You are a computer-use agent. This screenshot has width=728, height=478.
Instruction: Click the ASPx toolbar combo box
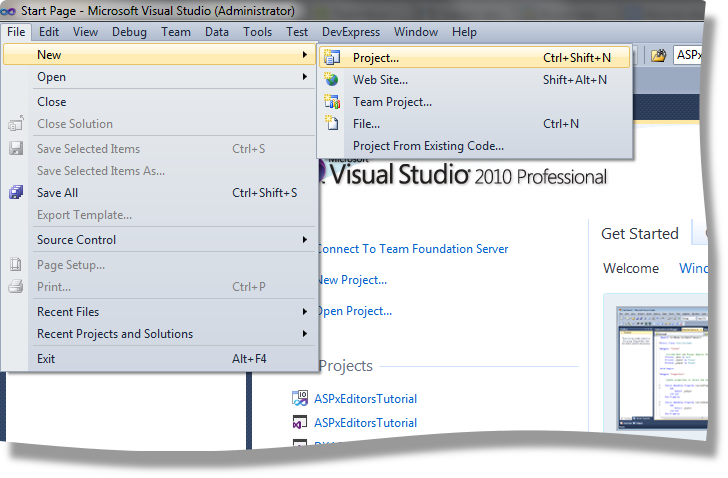point(688,55)
